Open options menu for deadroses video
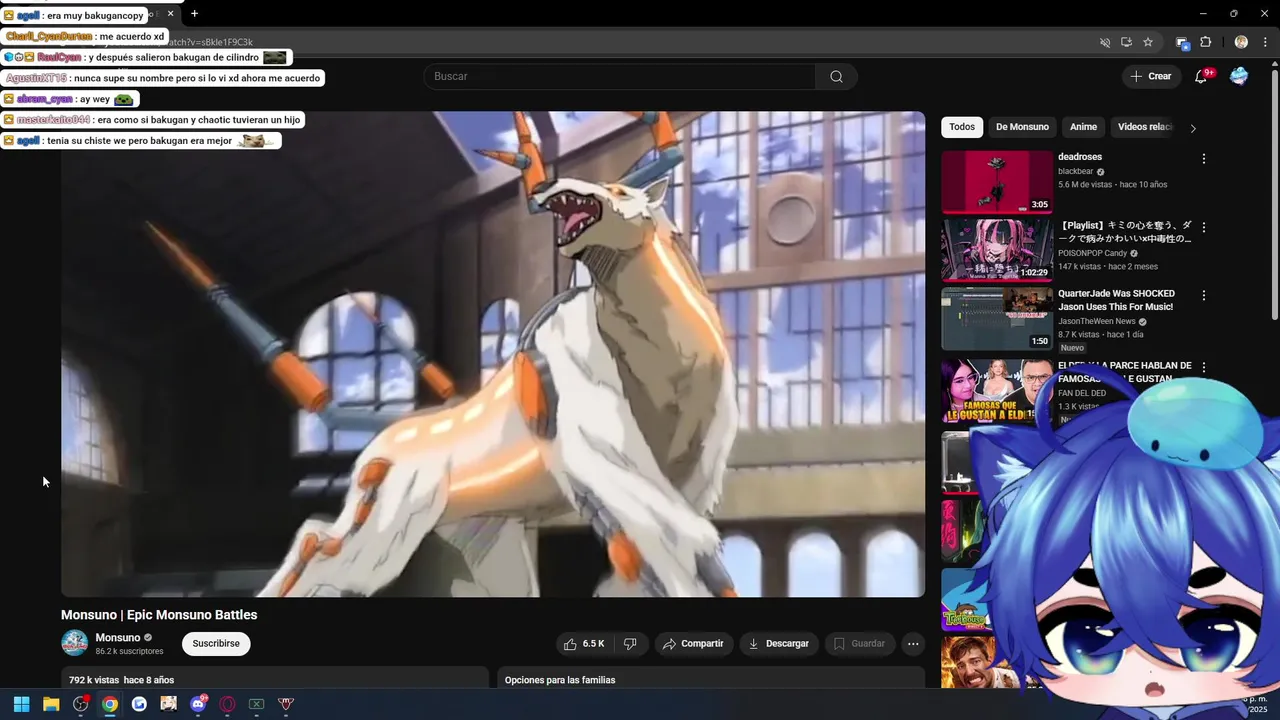The height and width of the screenshot is (720, 1280). (1204, 159)
